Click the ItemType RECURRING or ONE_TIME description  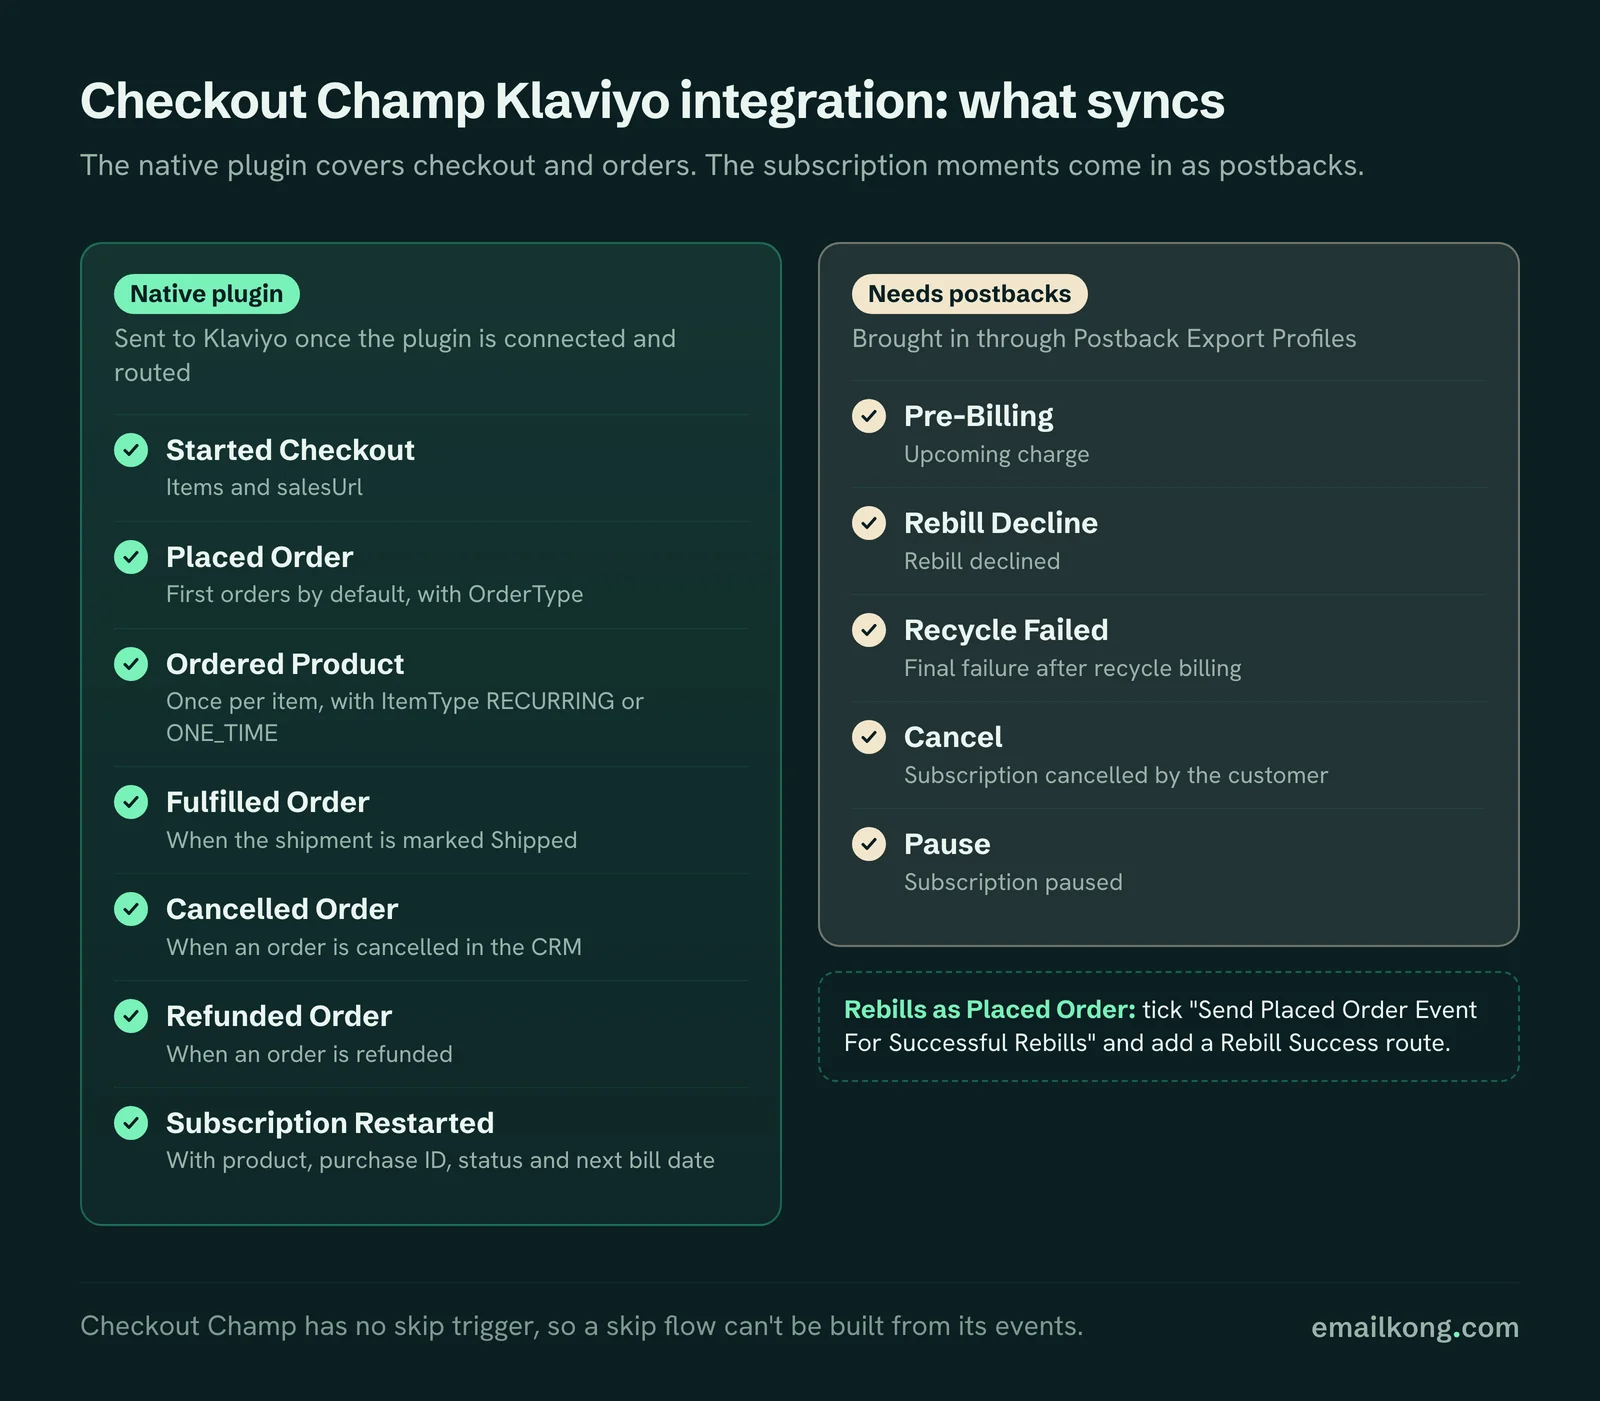405,717
